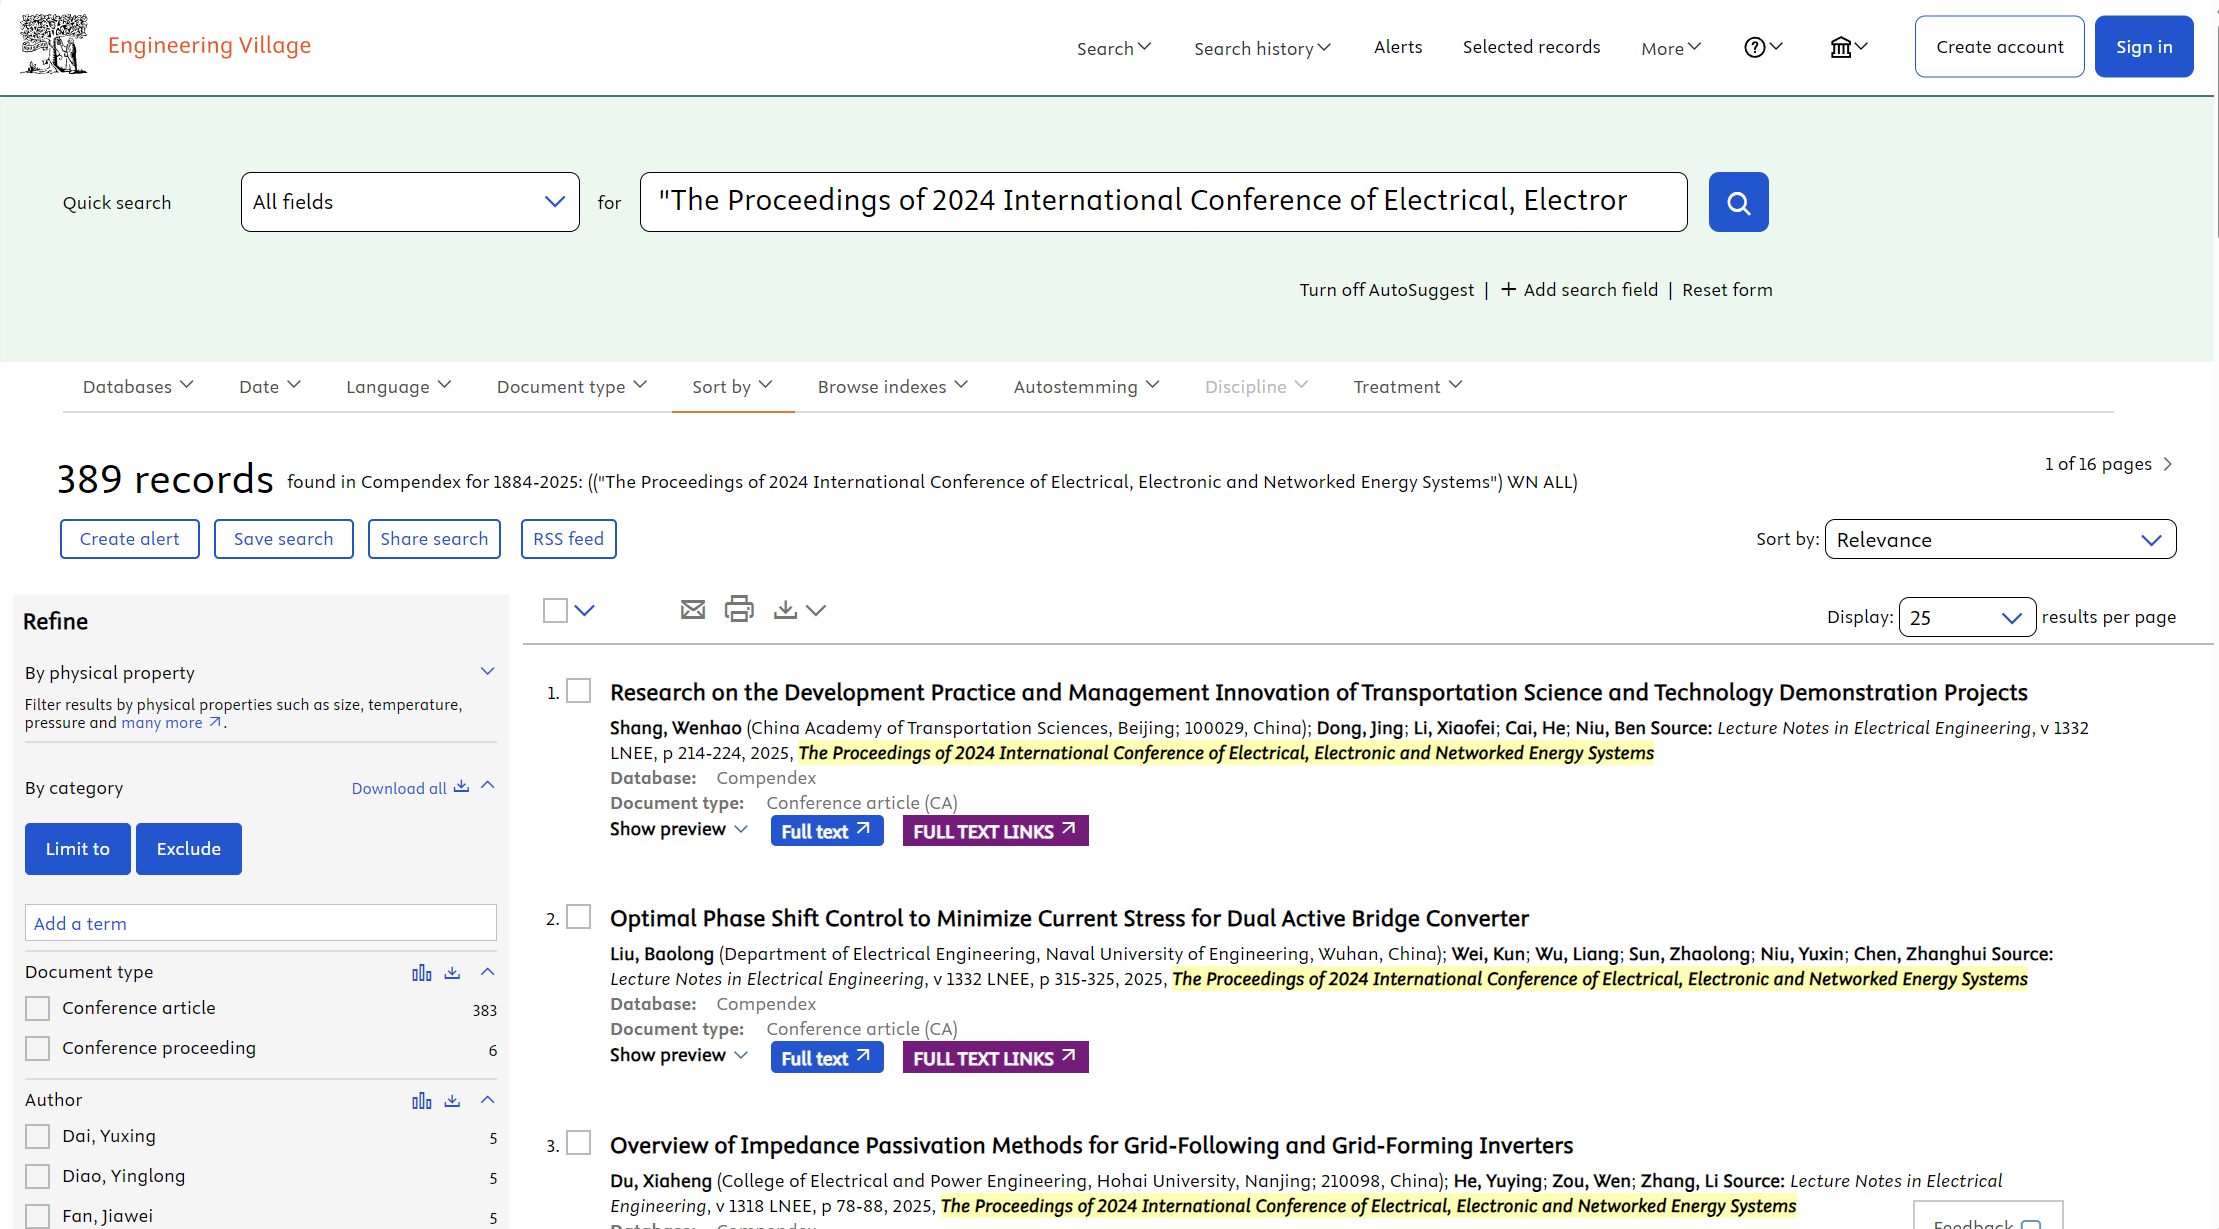
Task: Show preview for result 1
Action: coord(679,829)
